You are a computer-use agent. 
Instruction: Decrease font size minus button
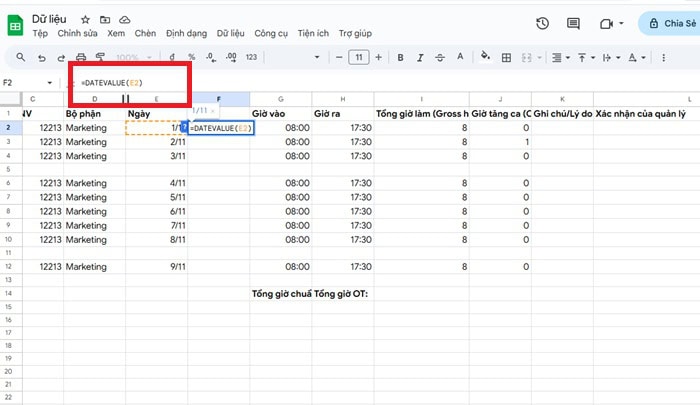coord(339,57)
